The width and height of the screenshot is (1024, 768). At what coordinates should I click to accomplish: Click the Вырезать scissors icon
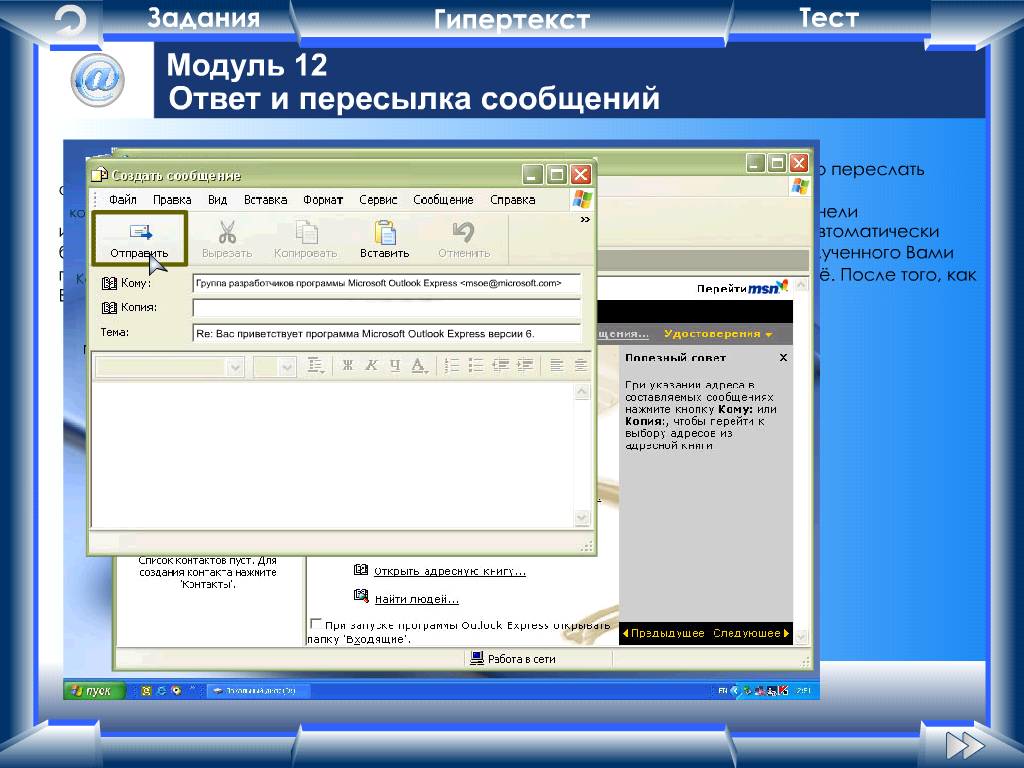coord(227,232)
